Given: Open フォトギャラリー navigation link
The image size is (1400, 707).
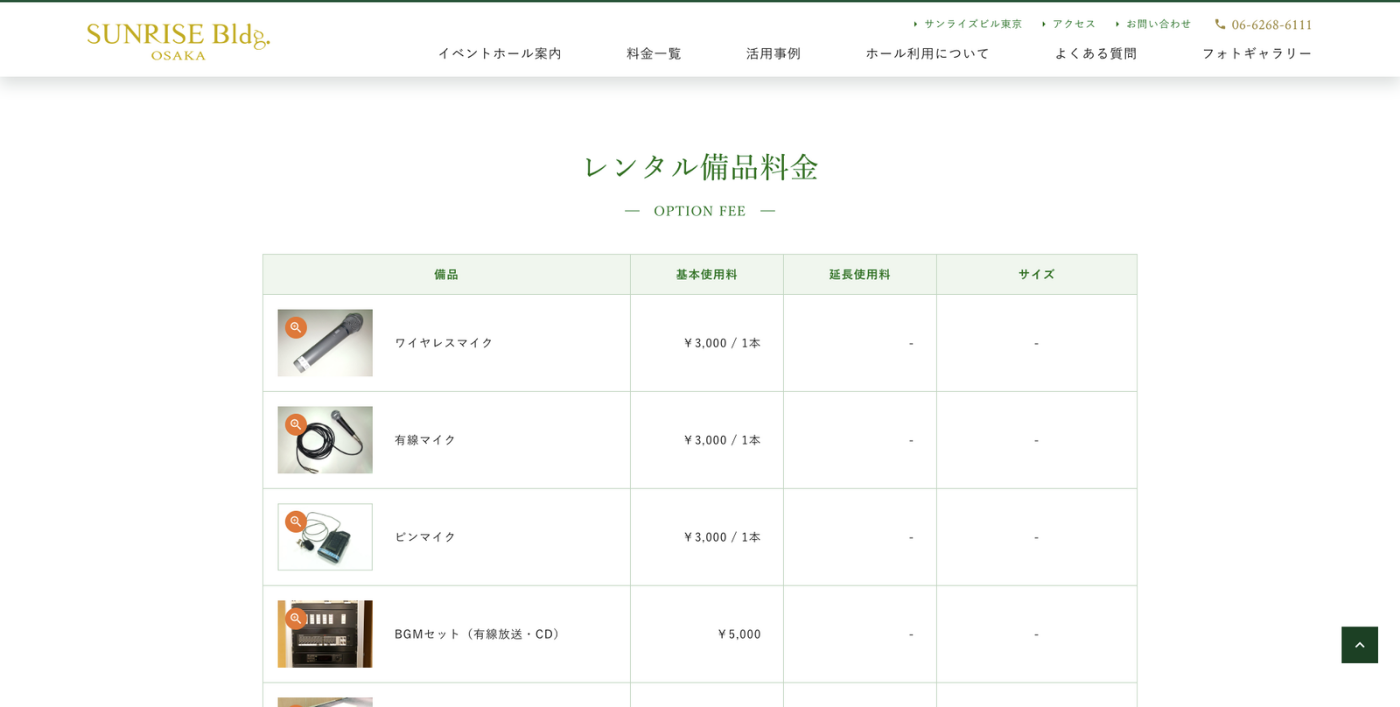Looking at the screenshot, I should (x=1256, y=53).
